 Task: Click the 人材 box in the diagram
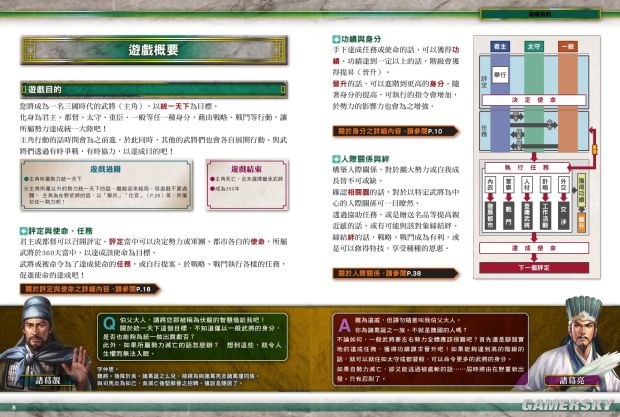pos(527,184)
